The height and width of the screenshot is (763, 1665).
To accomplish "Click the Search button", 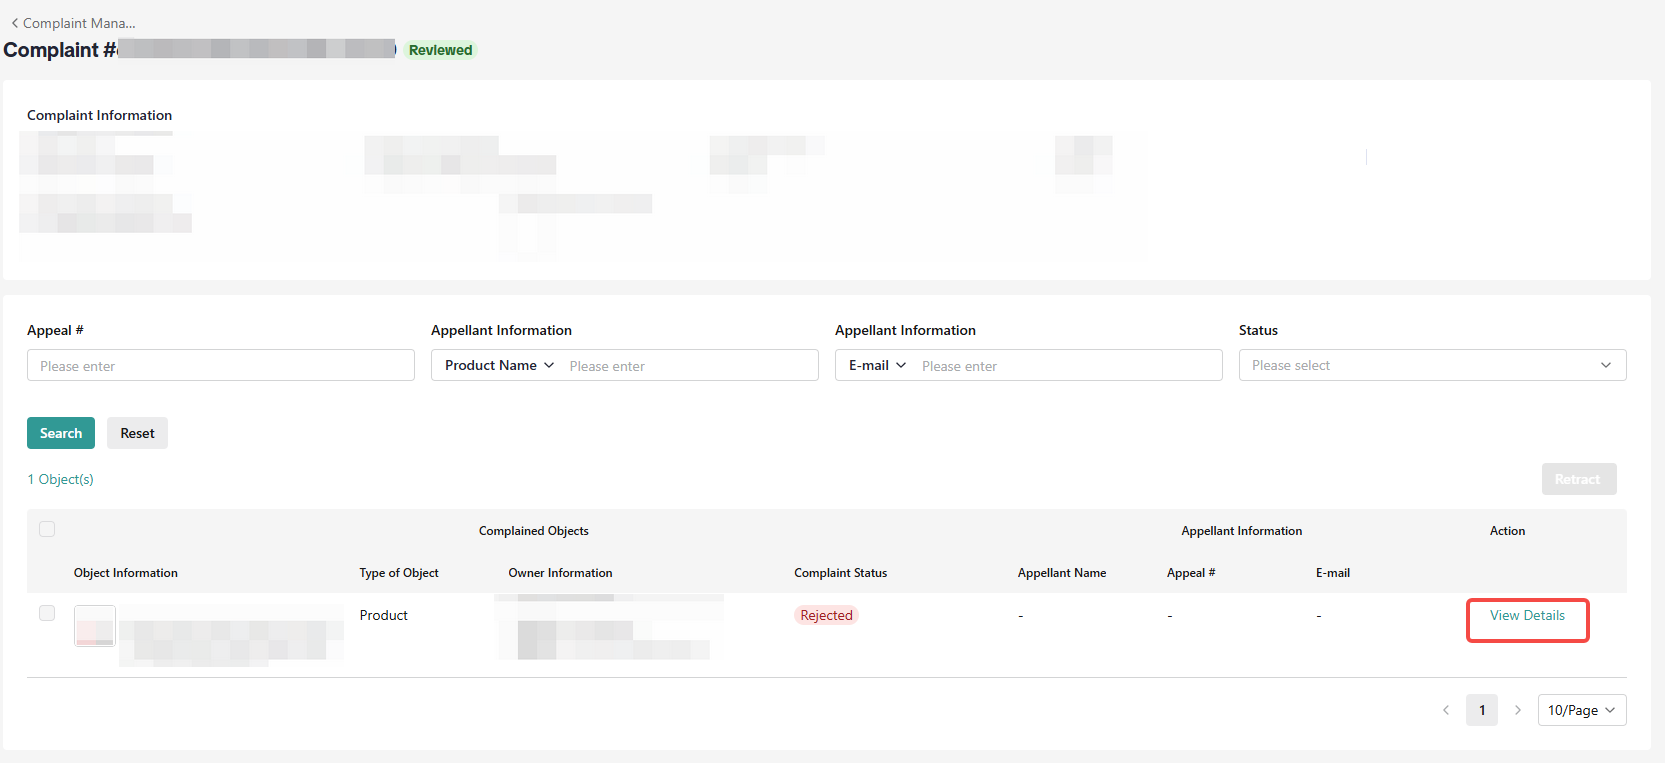I will [x=61, y=433].
